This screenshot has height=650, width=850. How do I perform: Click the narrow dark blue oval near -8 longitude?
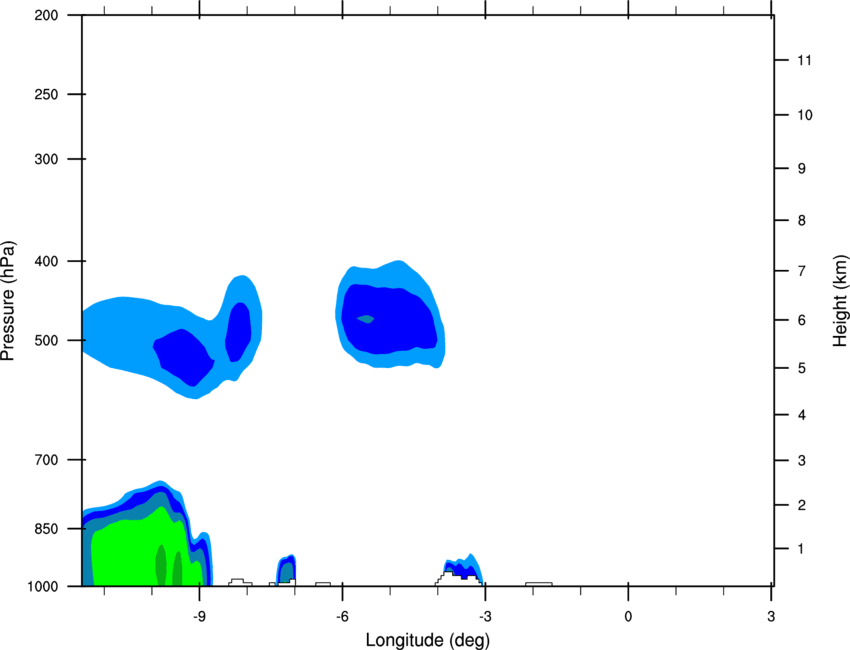click(238, 332)
